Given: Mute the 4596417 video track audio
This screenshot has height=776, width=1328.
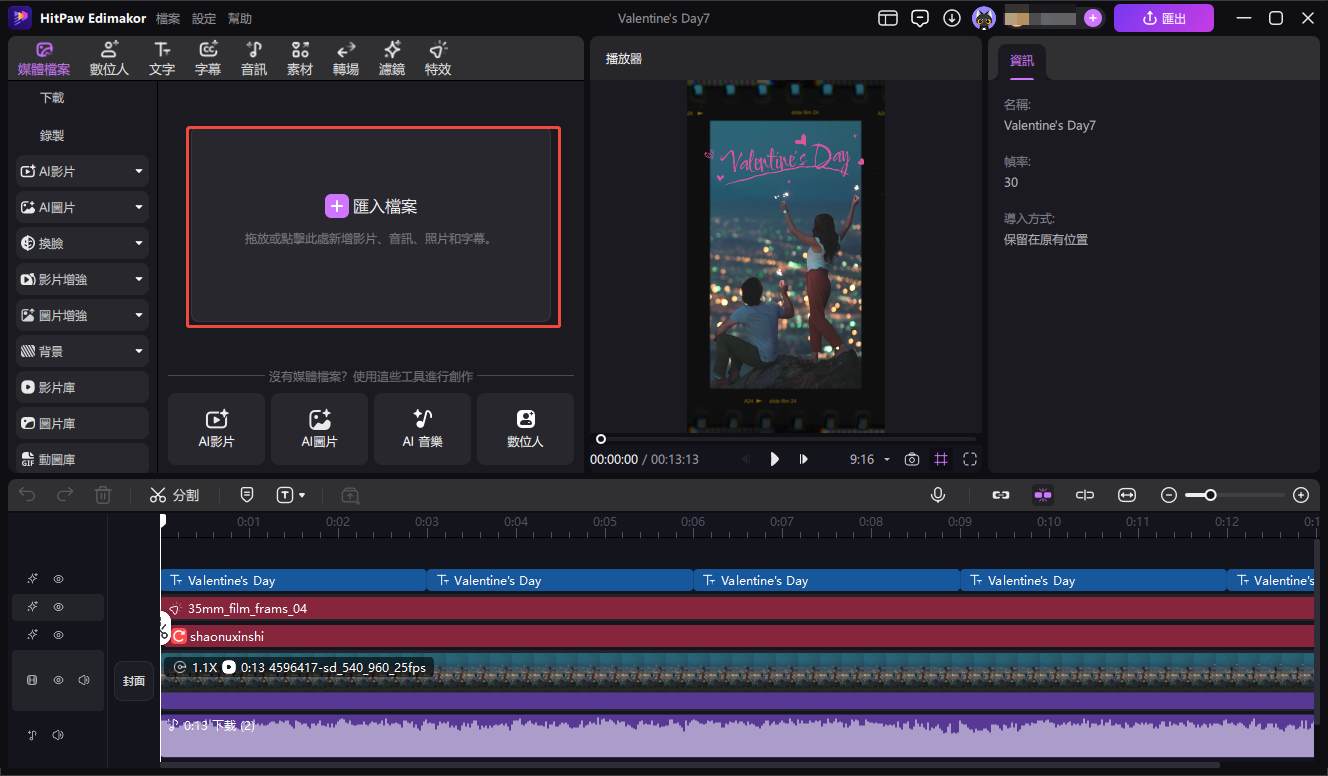Looking at the screenshot, I should point(85,679).
